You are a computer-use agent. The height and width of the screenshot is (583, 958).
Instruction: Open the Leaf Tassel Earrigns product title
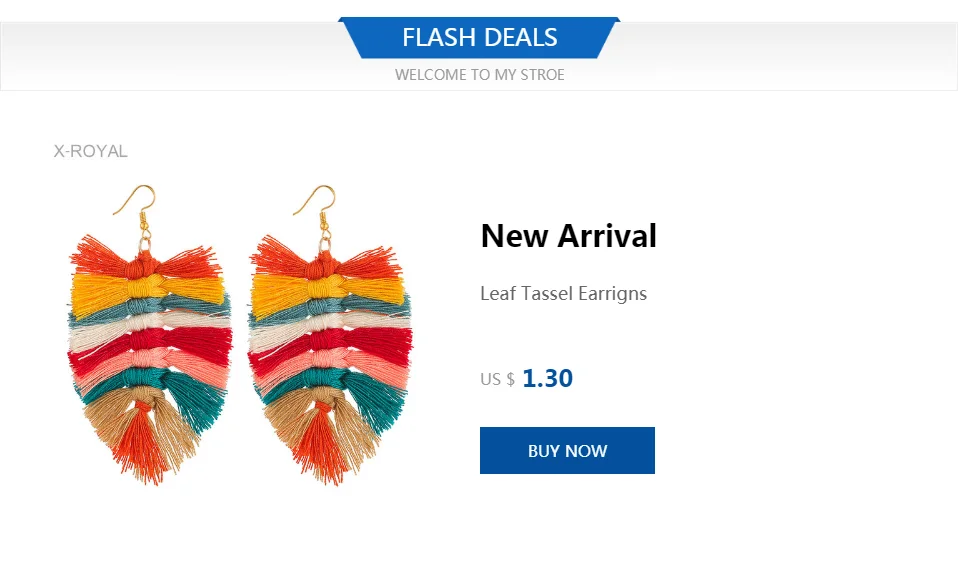(x=563, y=294)
